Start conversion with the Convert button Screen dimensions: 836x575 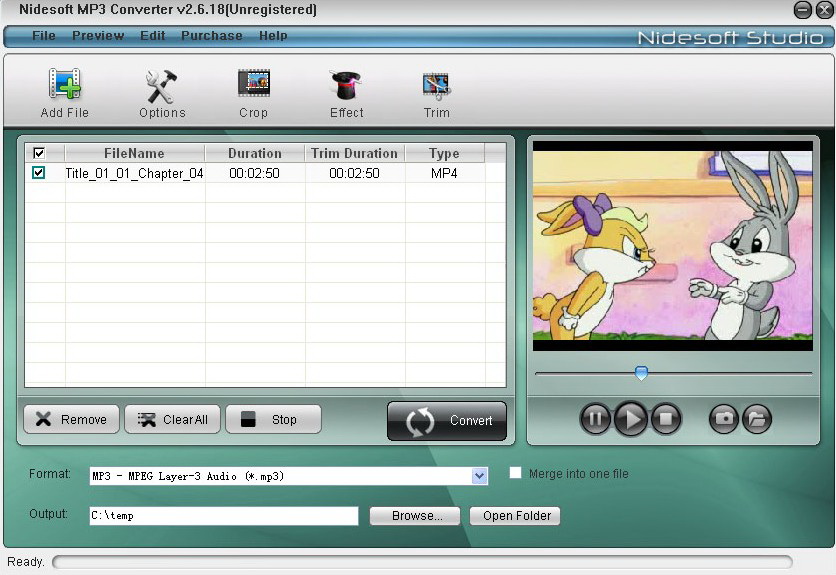pos(447,421)
